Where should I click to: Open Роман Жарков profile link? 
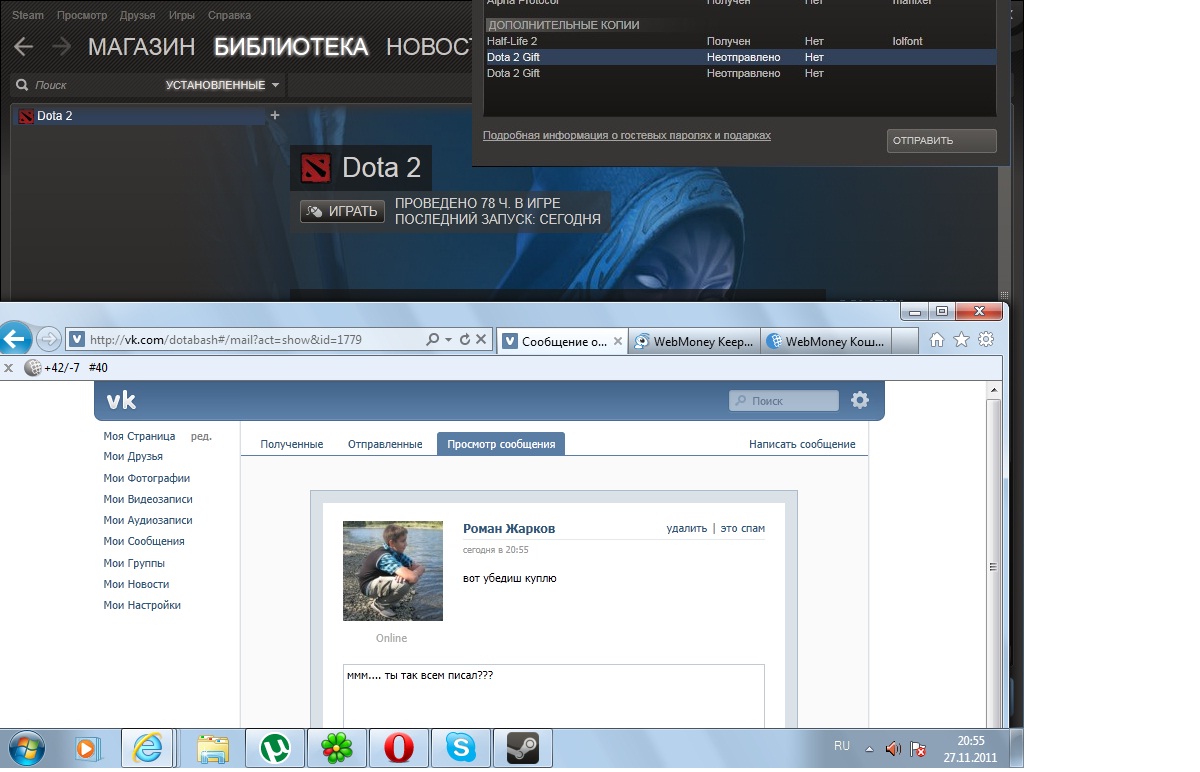click(x=509, y=528)
